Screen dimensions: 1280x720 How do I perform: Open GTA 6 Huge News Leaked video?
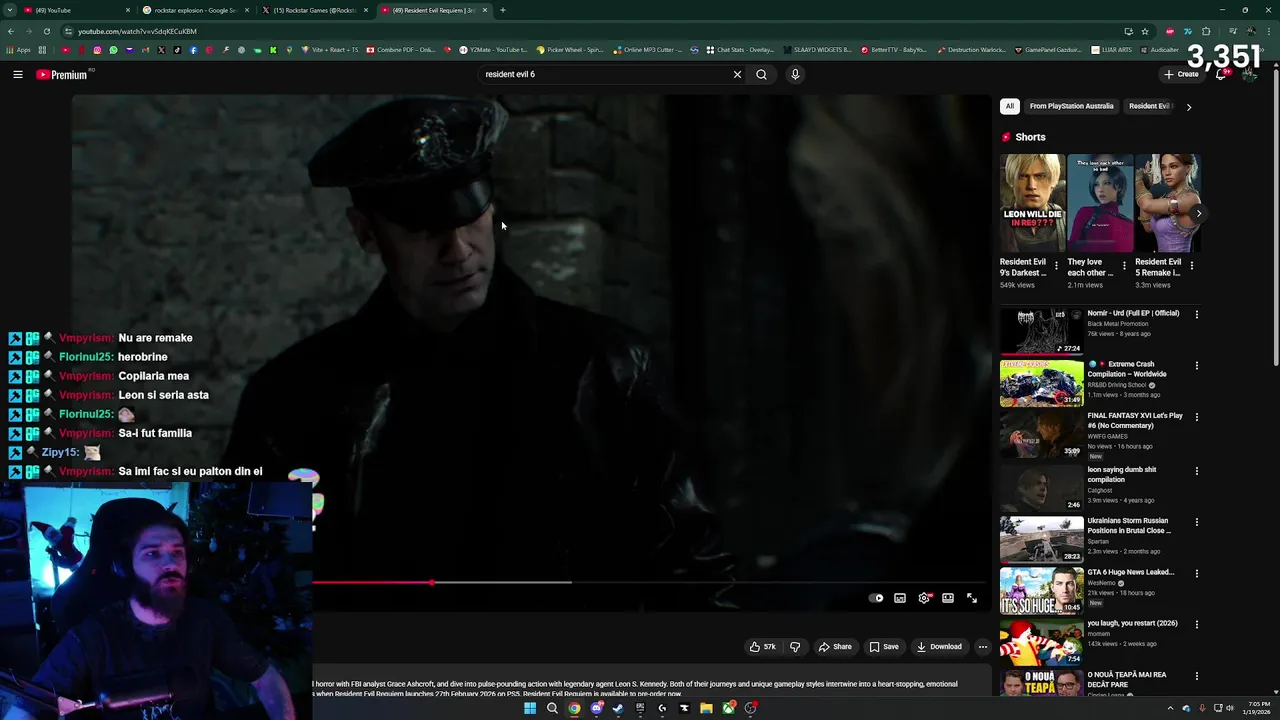(1041, 590)
